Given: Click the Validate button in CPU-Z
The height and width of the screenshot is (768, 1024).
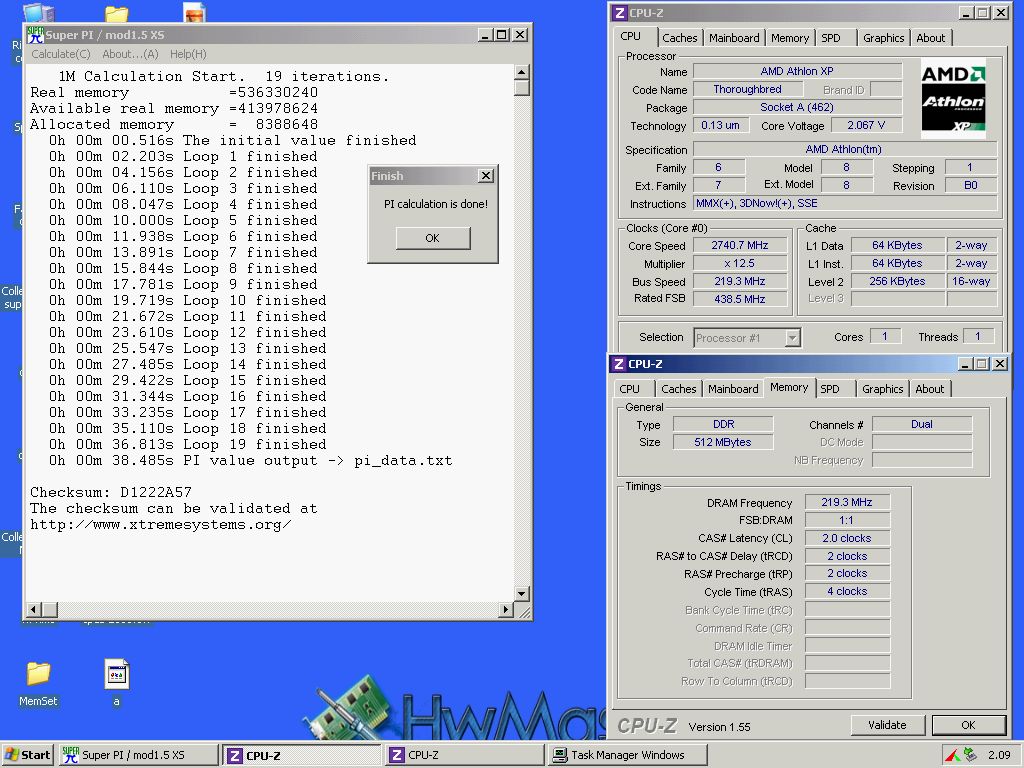Looking at the screenshot, I should (x=887, y=725).
